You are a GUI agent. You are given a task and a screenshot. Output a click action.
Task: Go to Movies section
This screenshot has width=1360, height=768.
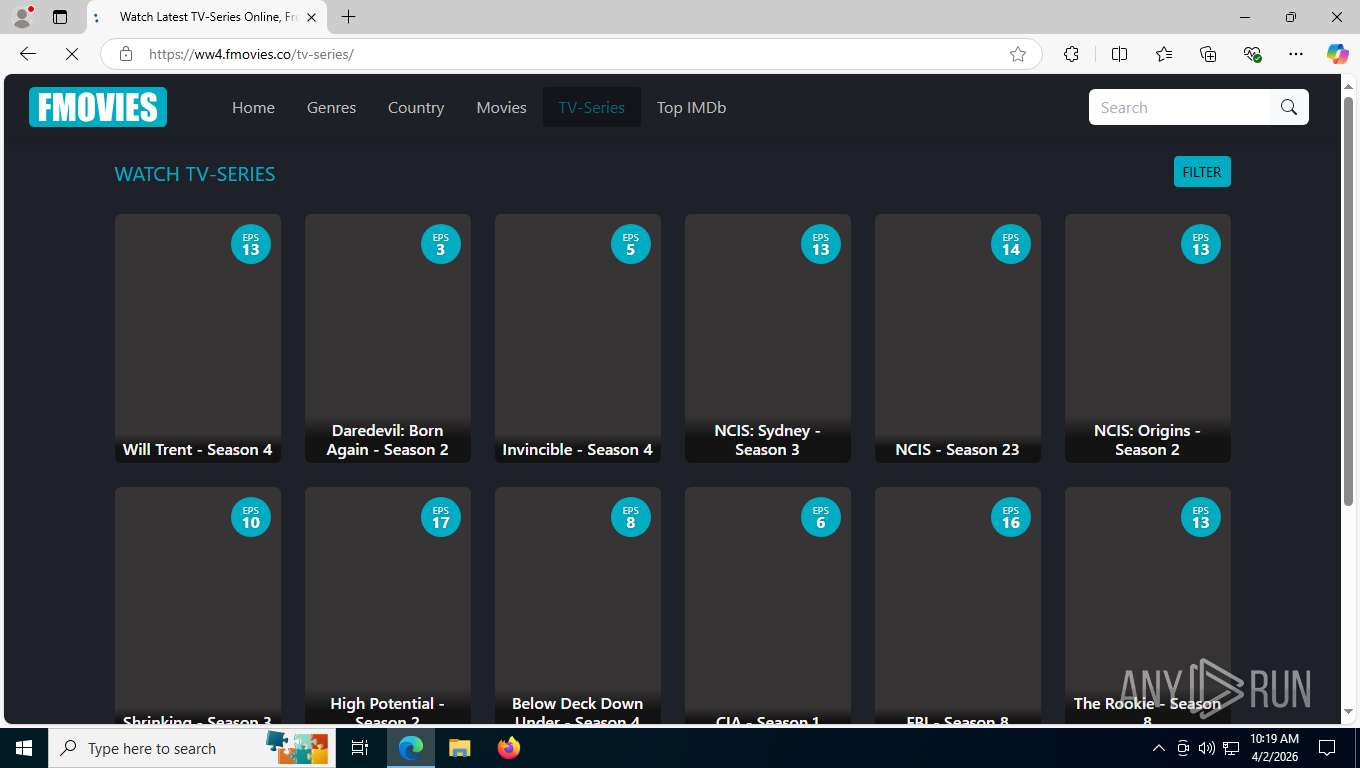coord(501,107)
